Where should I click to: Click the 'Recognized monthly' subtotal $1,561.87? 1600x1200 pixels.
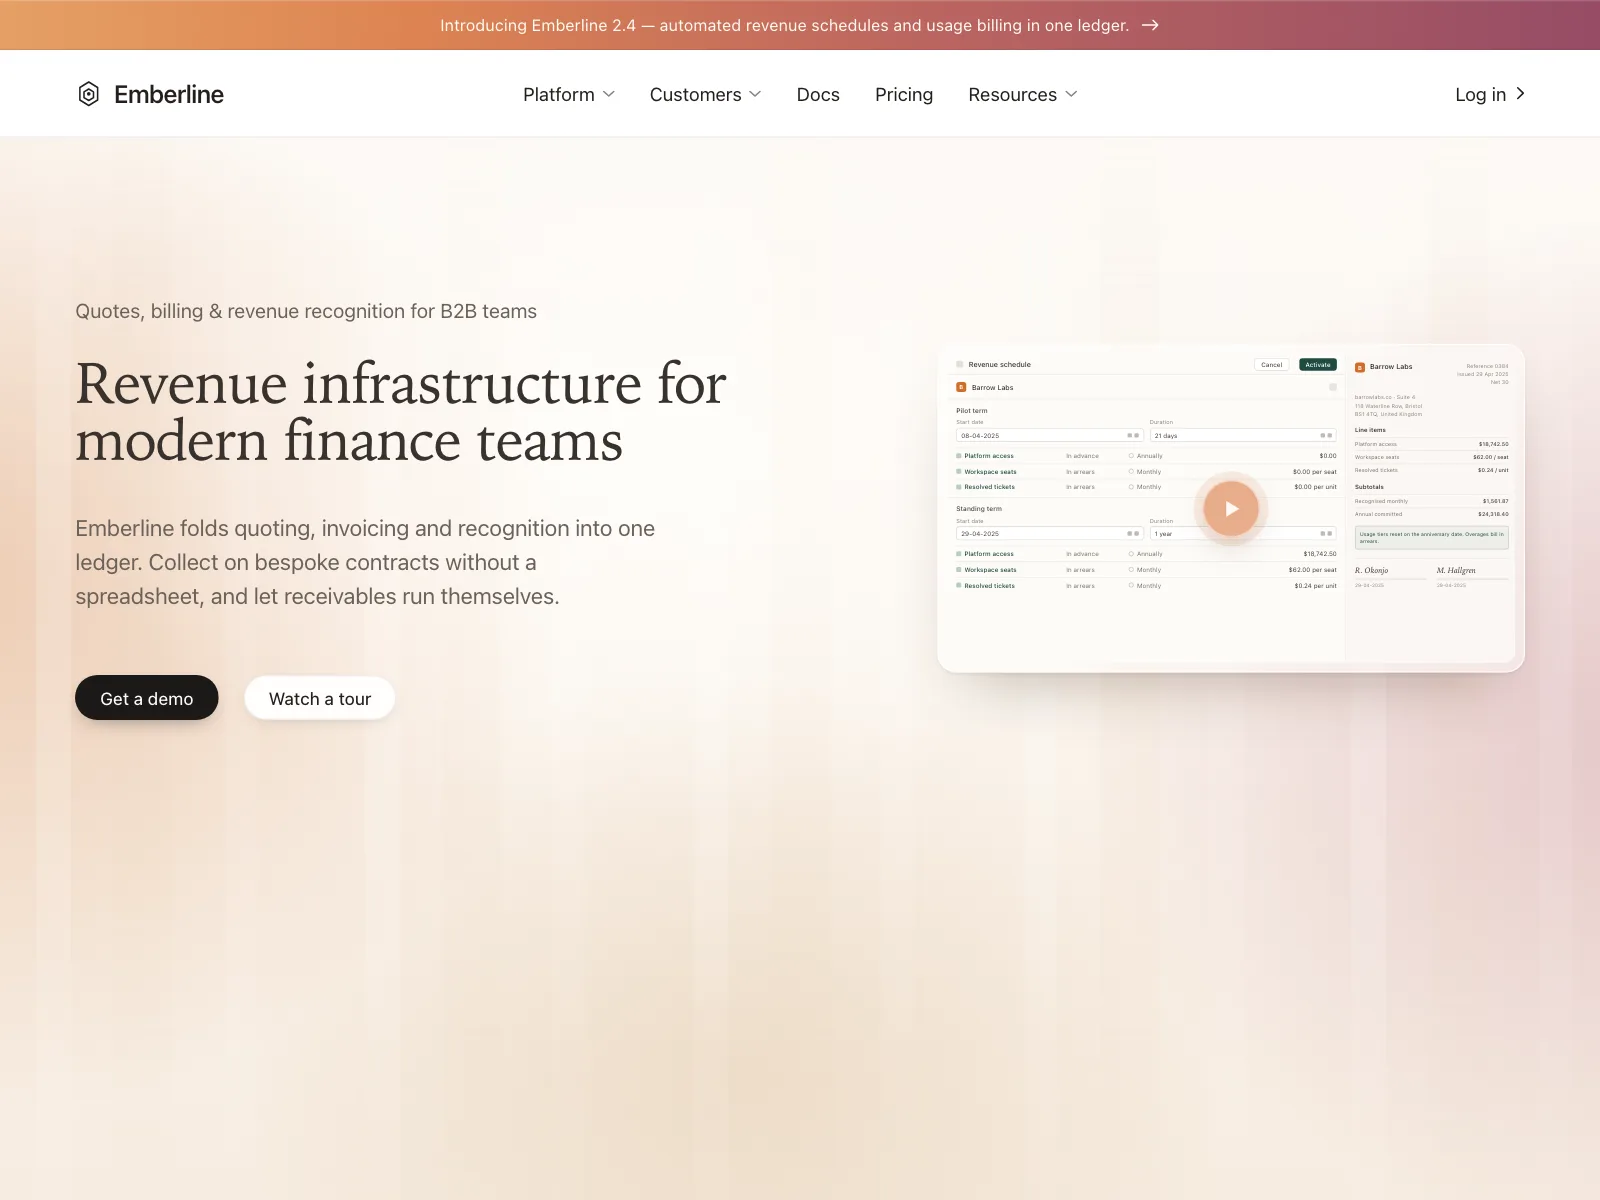click(1496, 501)
